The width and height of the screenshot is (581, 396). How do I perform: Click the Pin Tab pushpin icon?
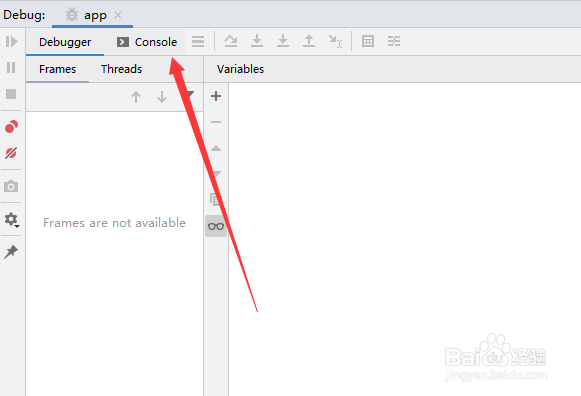coord(11,252)
